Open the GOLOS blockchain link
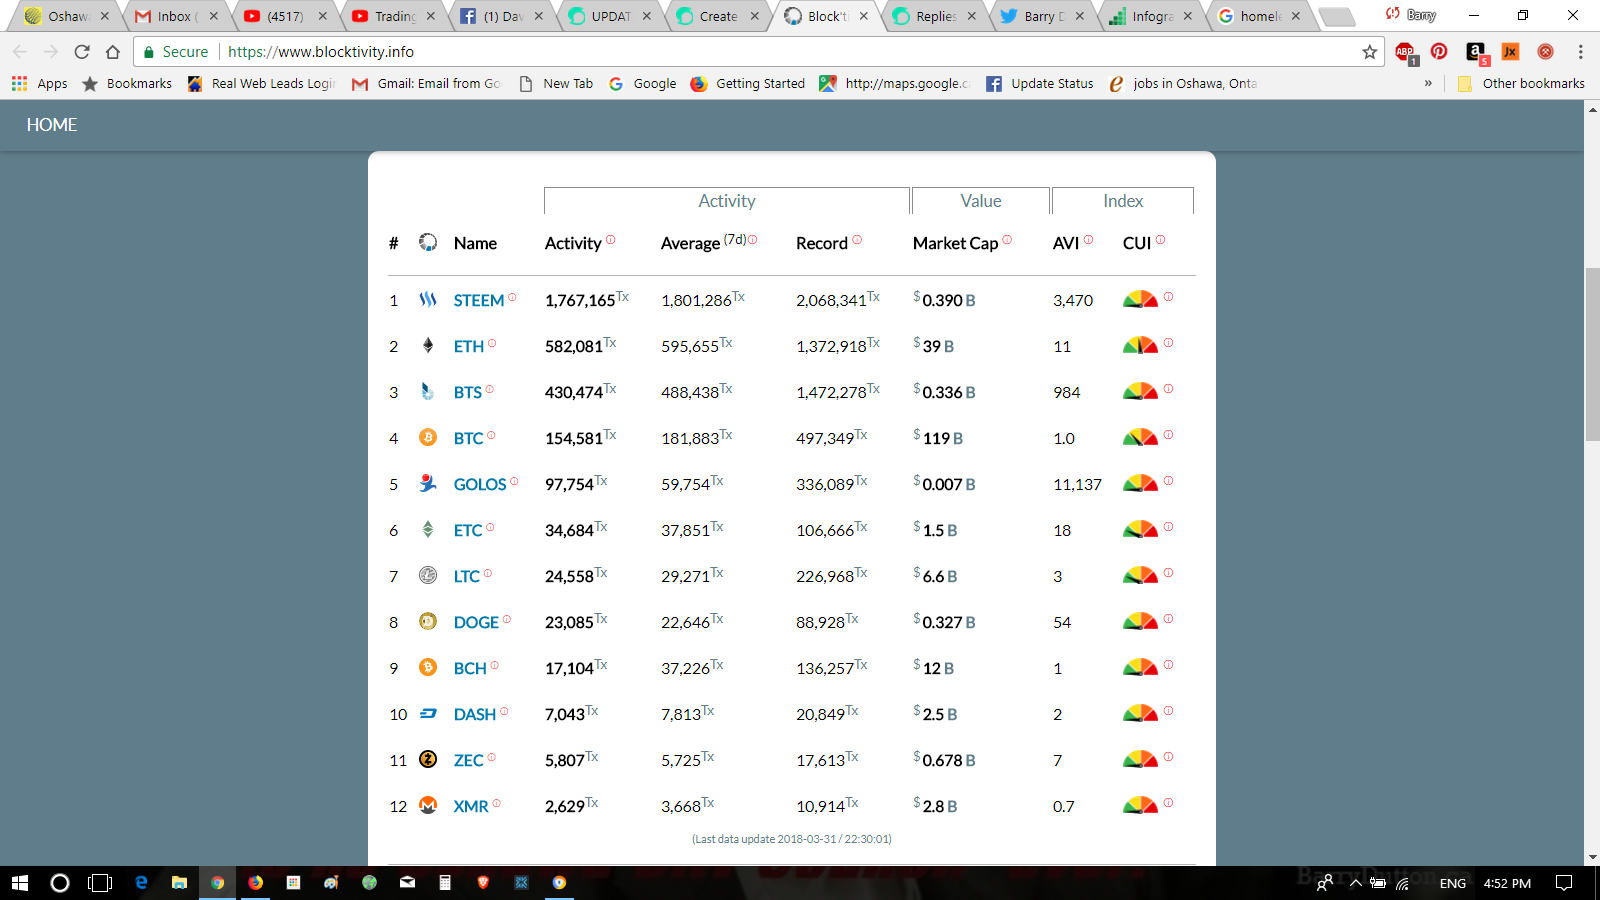This screenshot has height=900, width=1600. click(480, 484)
